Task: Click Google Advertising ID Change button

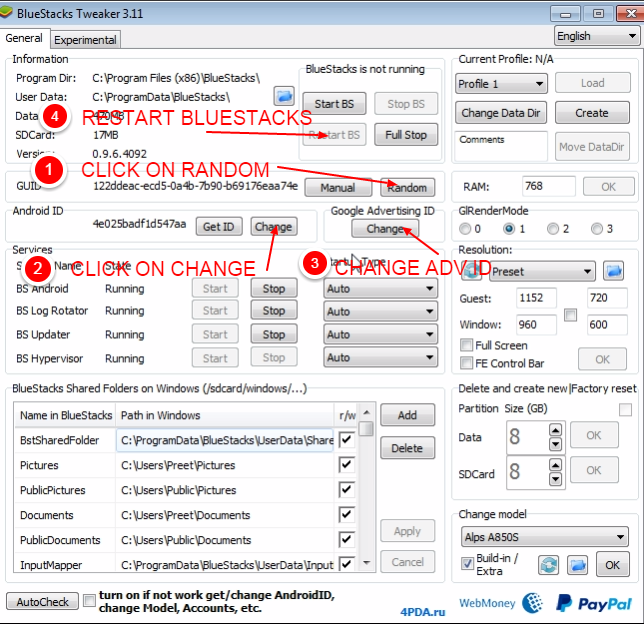Action: tap(385, 228)
